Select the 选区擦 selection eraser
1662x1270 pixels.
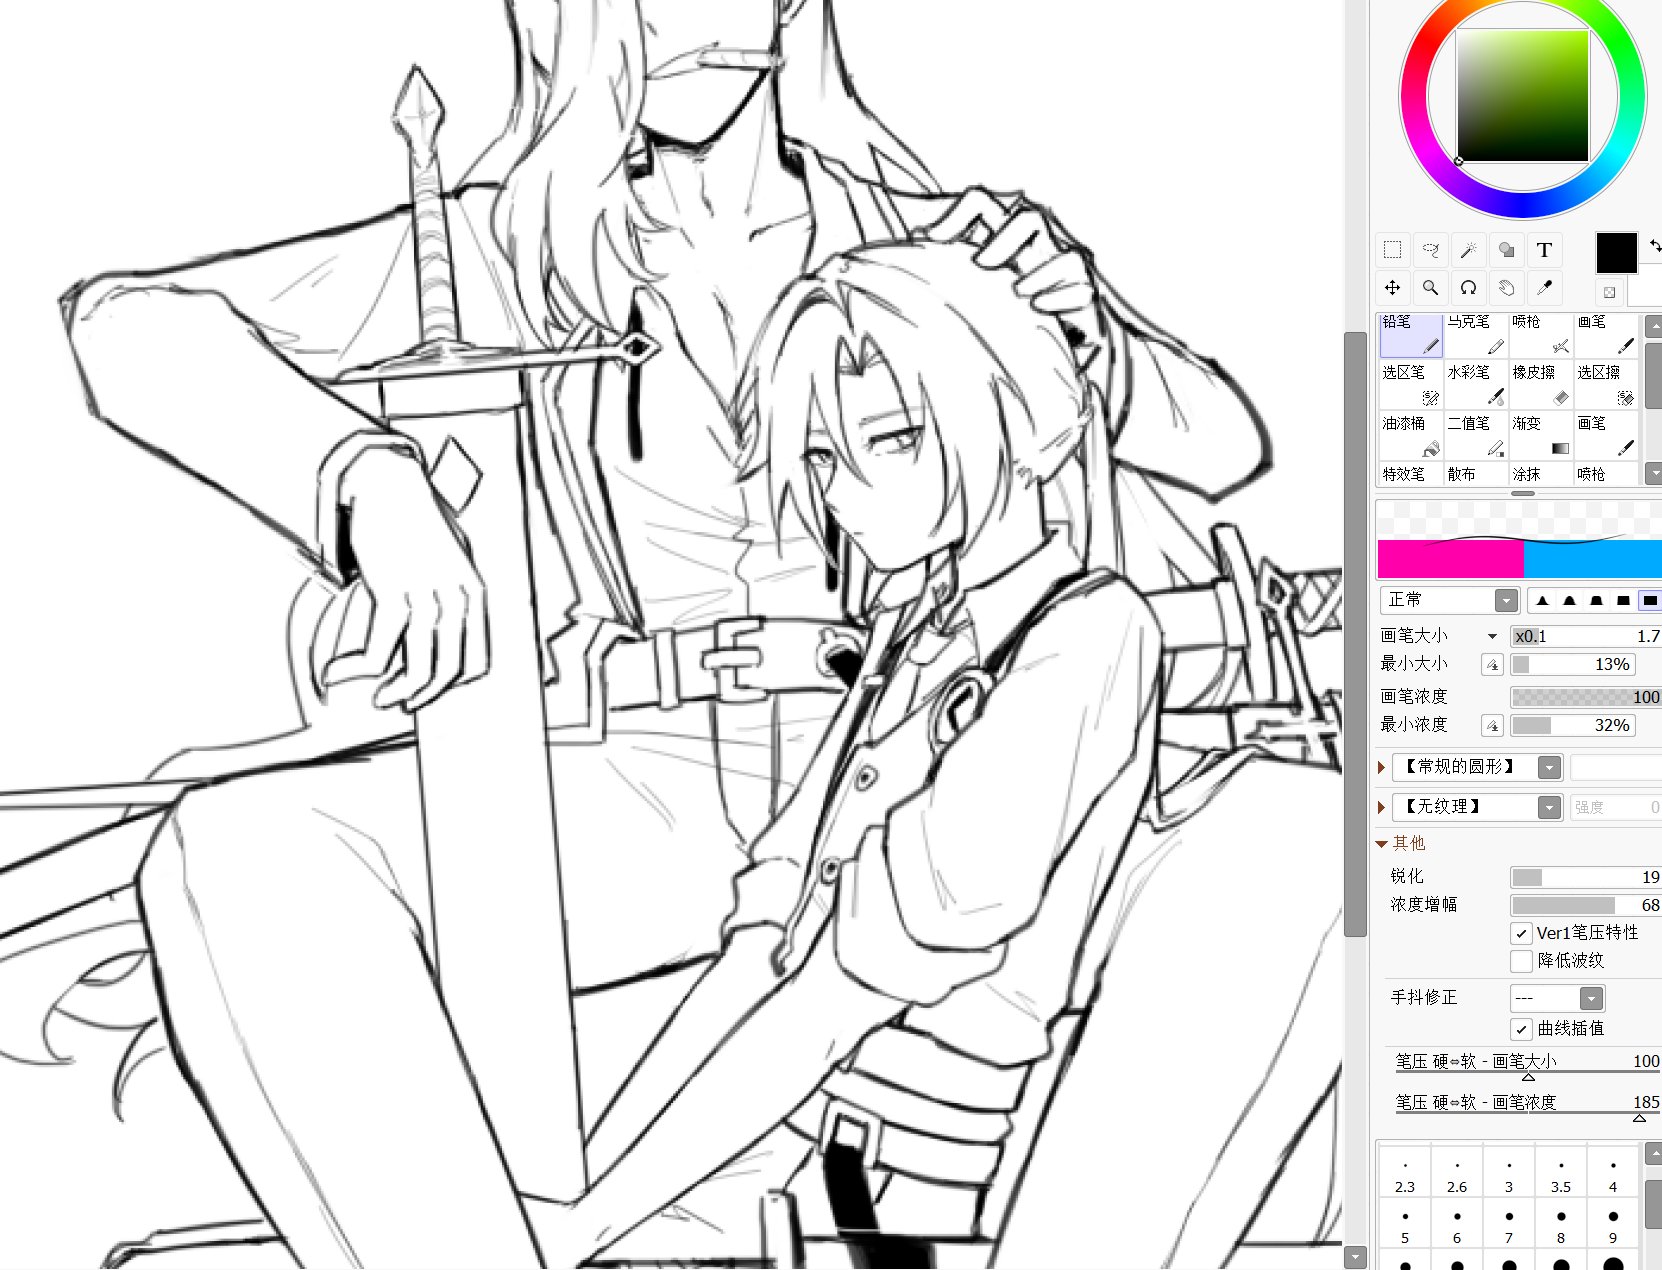pos(1606,386)
